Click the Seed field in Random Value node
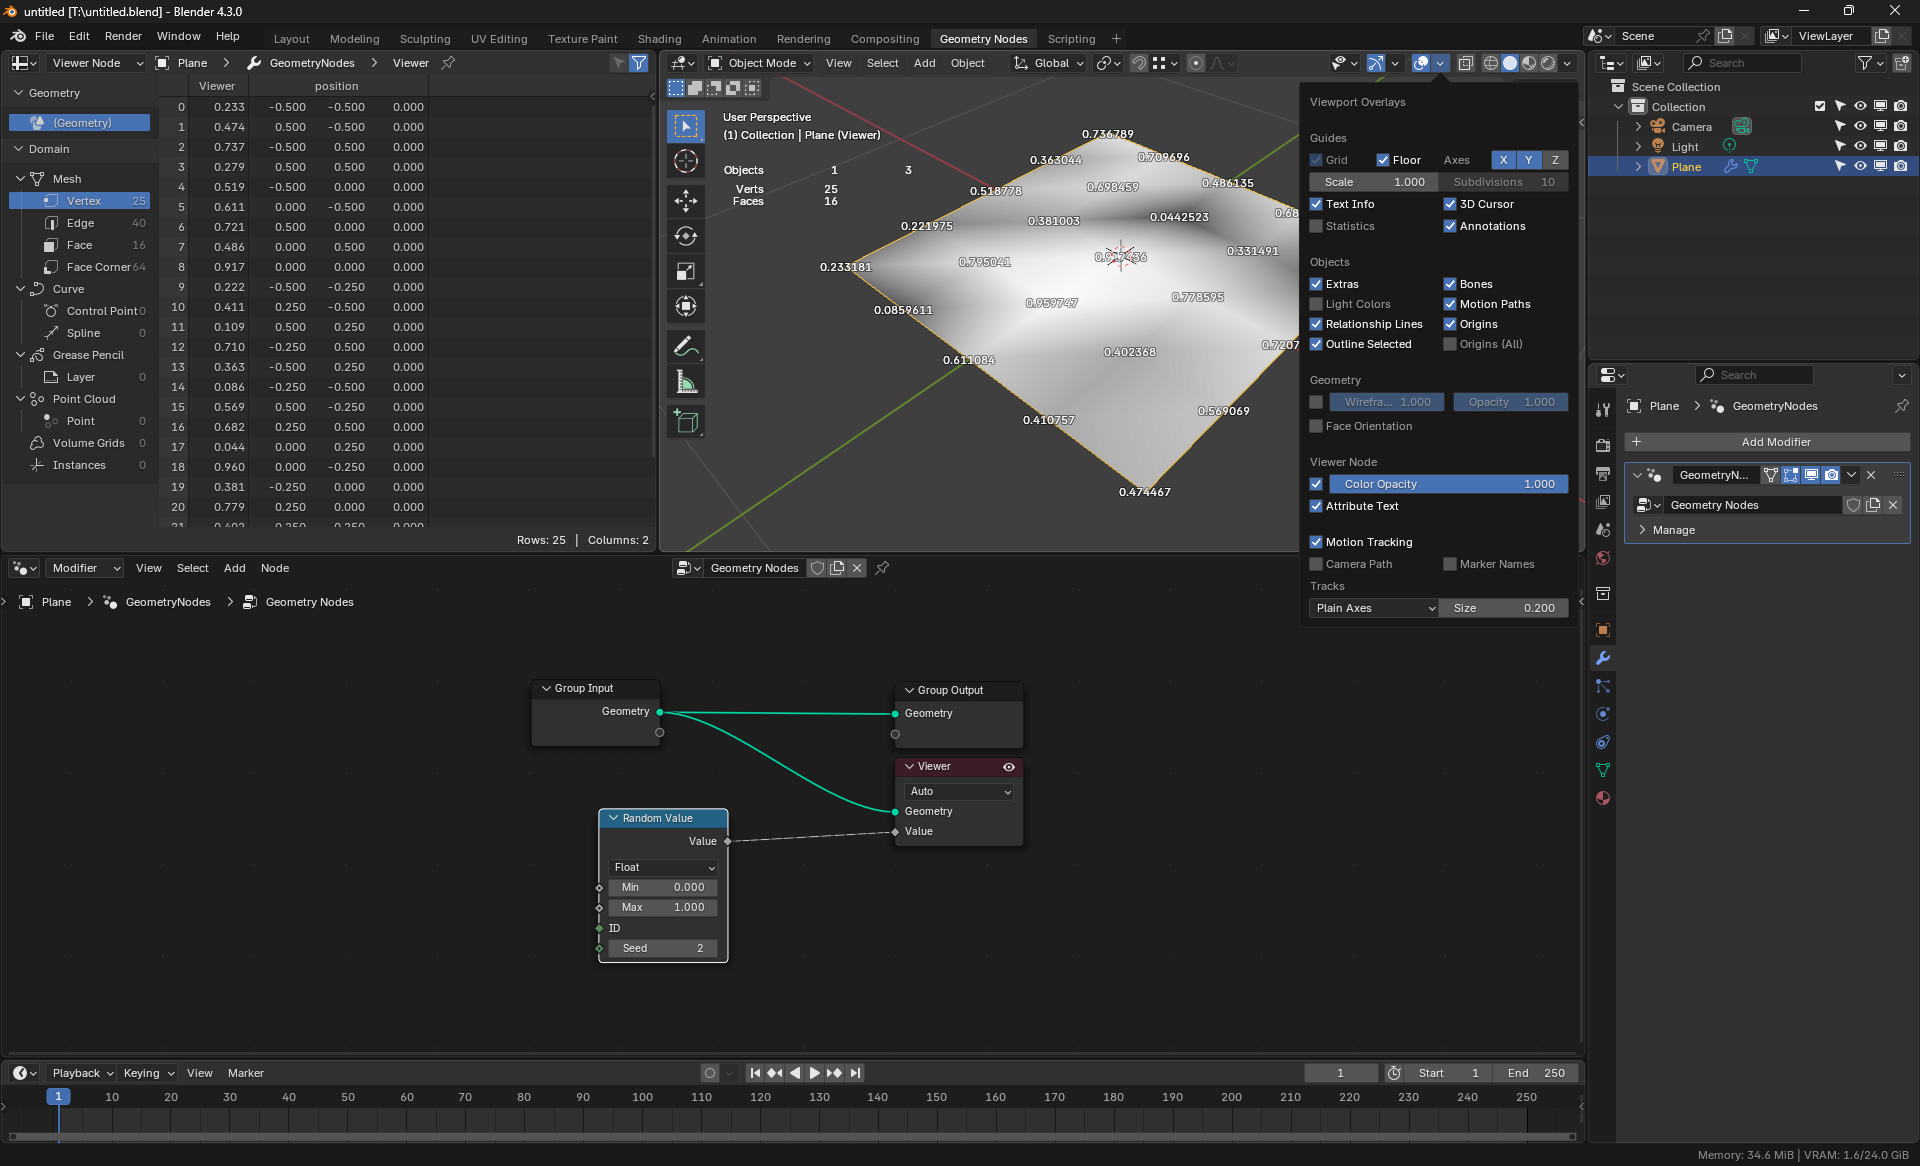This screenshot has width=1920, height=1166. tap(663, 948)
